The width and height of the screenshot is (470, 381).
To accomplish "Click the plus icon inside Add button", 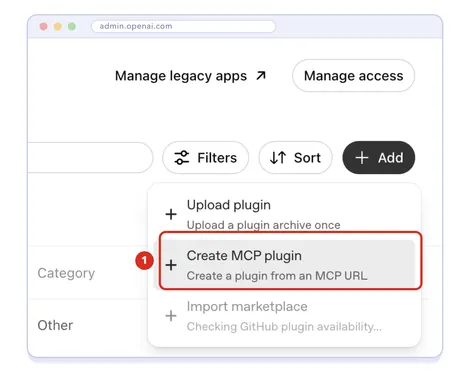I will (x=362, y=158).
